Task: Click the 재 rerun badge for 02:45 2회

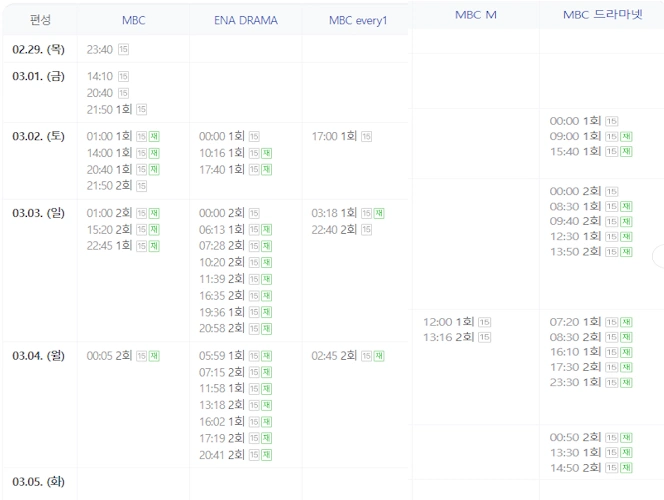Action: coord(379,356)
